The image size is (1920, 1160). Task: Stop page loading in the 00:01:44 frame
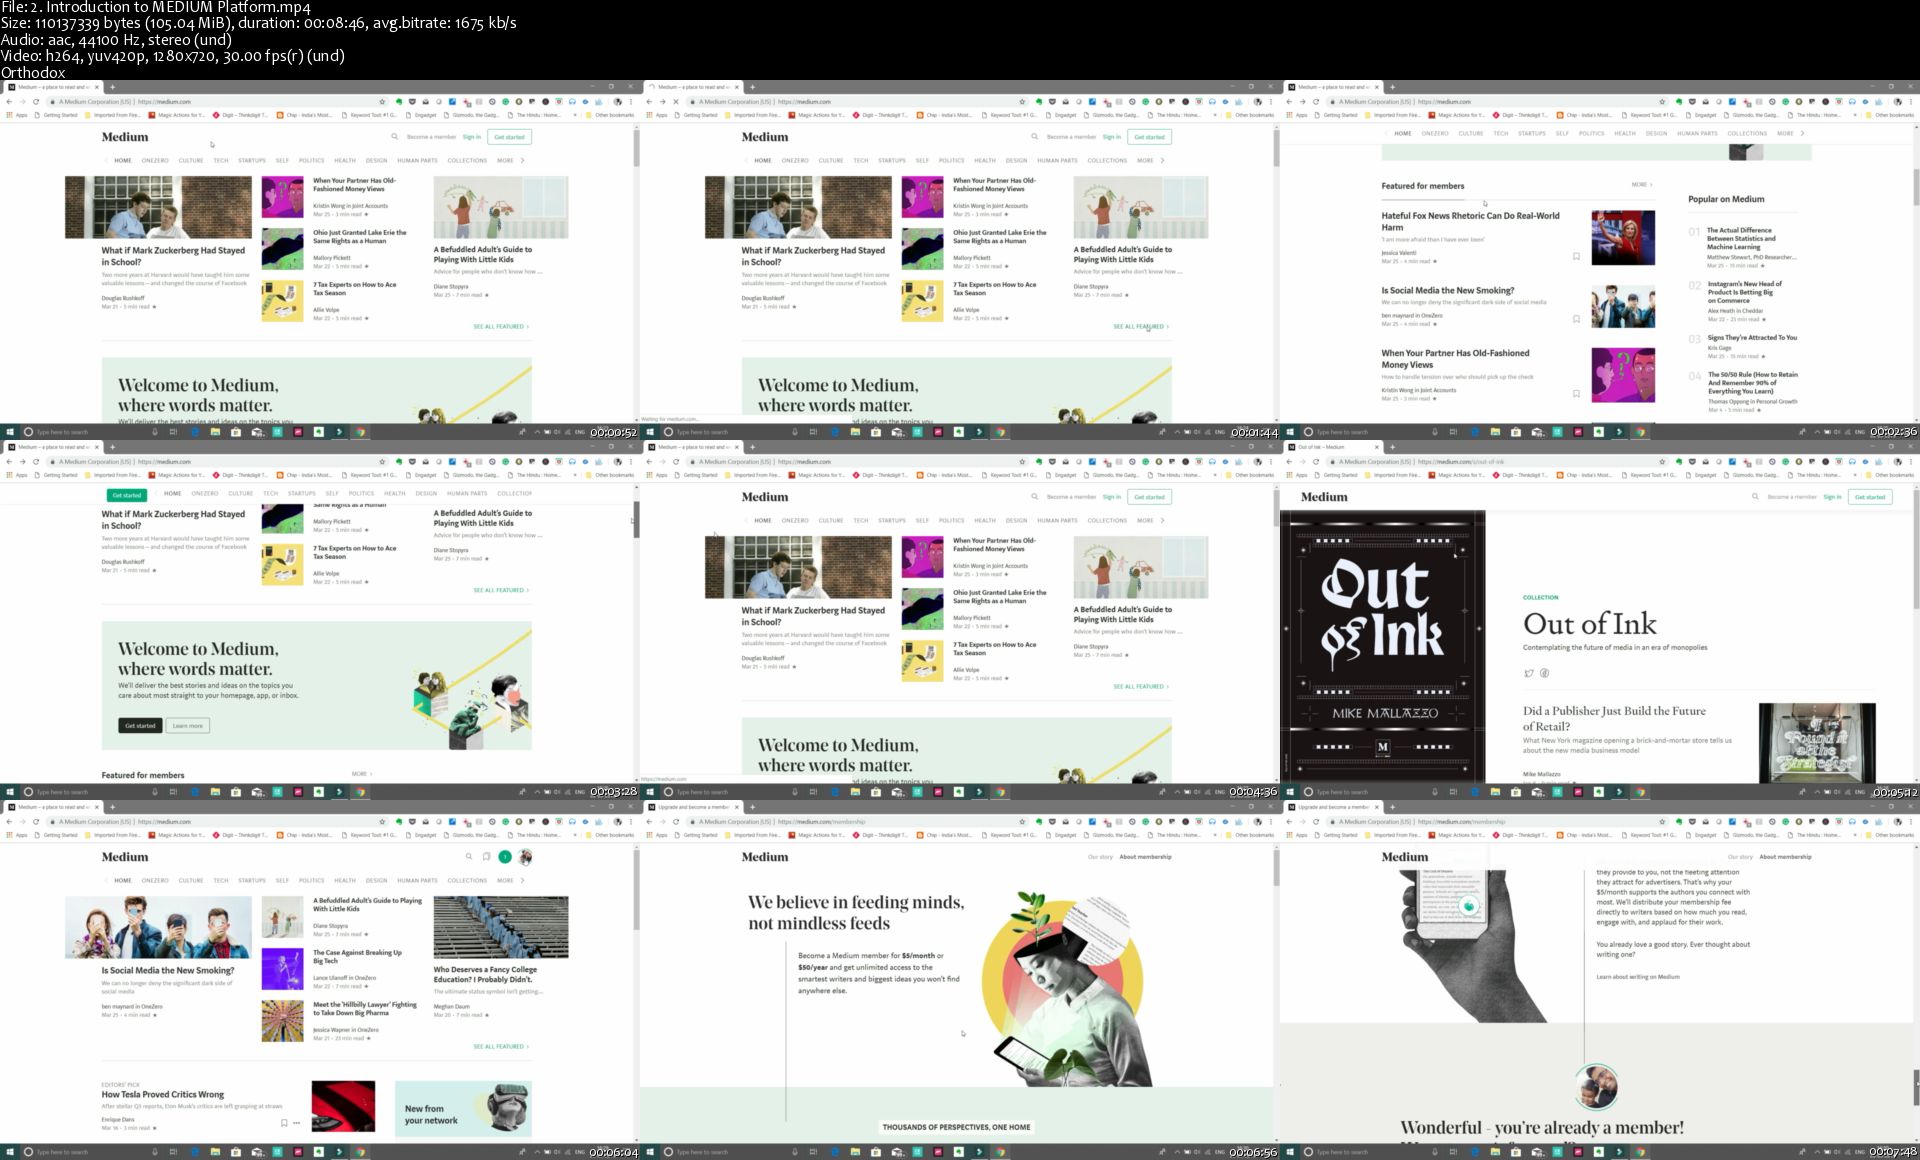tap(676, 101)
